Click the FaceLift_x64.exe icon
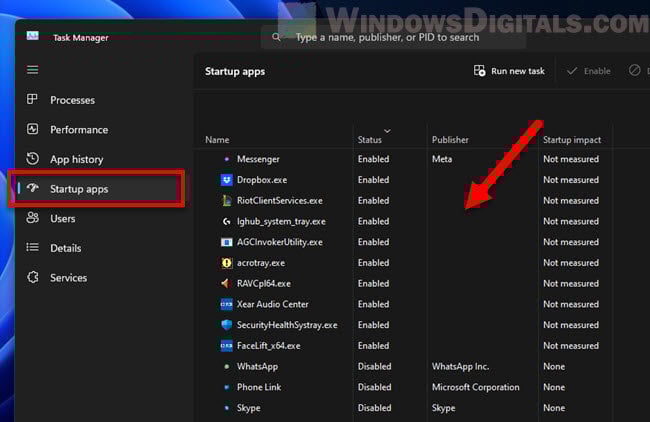 coord(226,346)
